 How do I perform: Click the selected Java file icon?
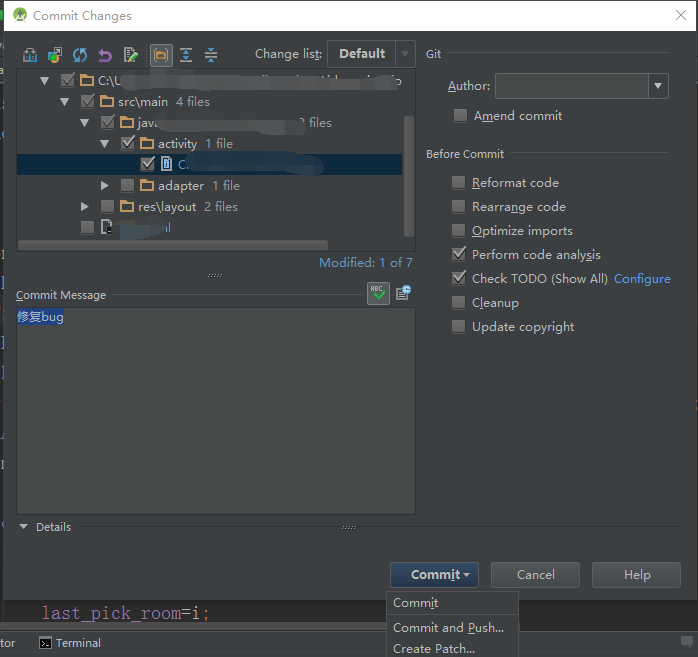tap(166, 164)
